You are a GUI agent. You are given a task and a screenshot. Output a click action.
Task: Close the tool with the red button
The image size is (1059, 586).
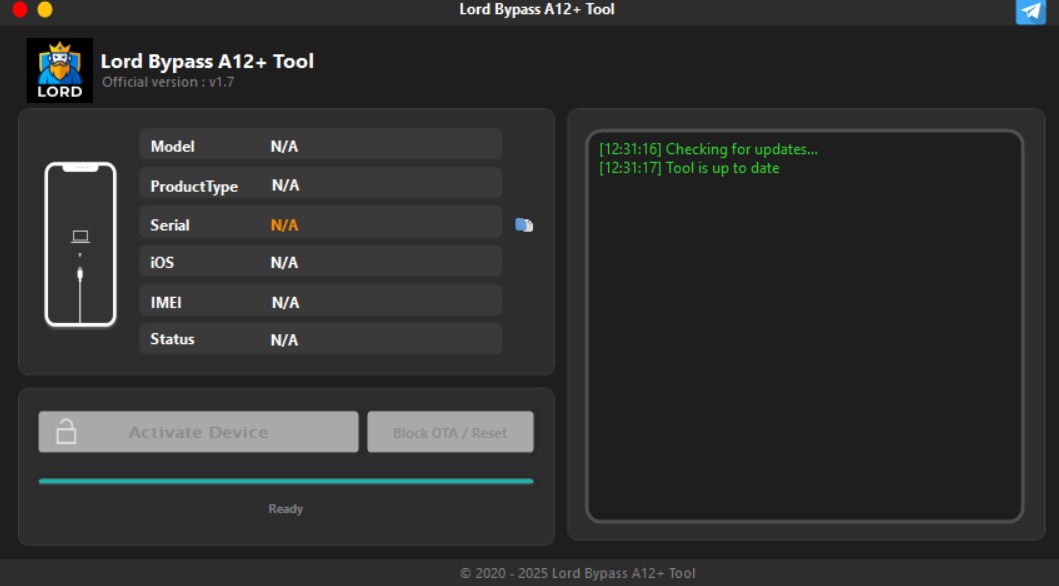[20, 9]
